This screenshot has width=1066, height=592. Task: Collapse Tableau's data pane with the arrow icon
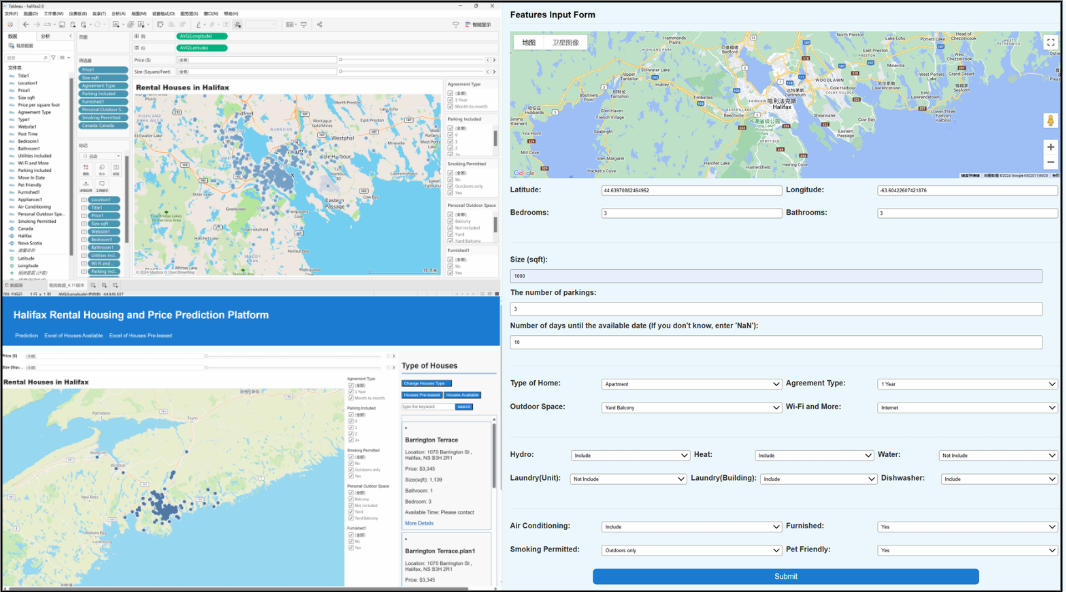(70, 36)
